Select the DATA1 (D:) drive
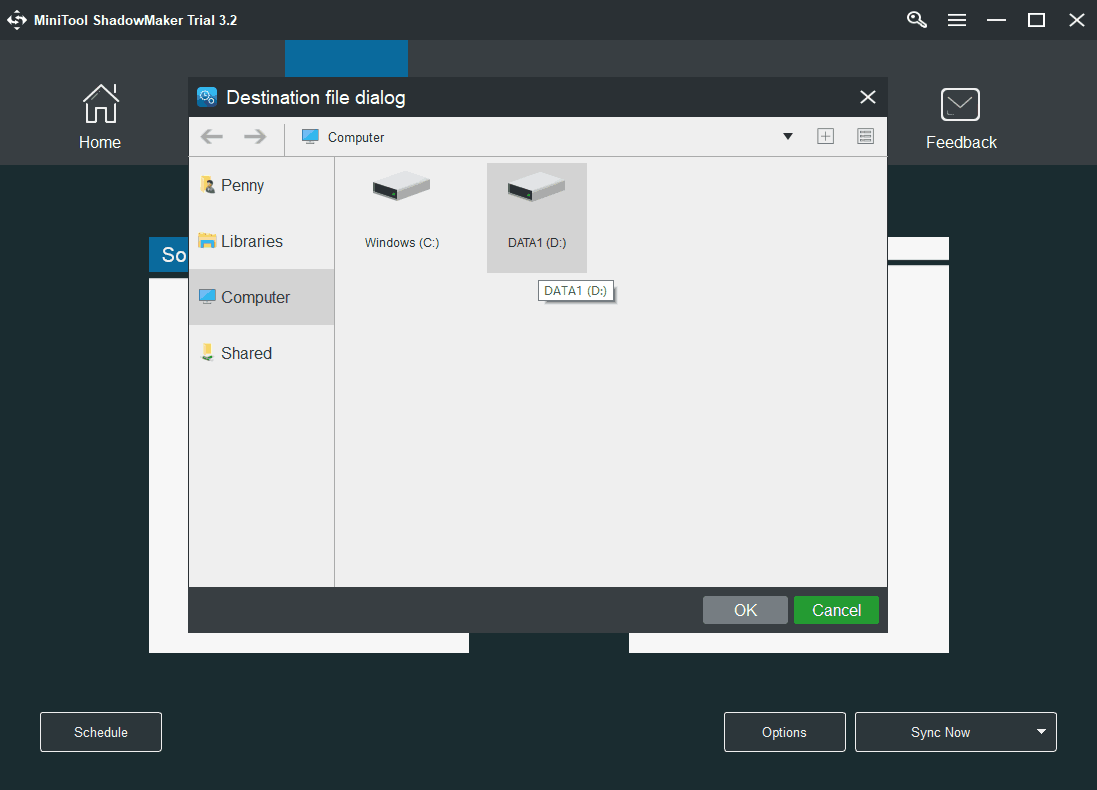This screenshot has width=1097, height=790. (537, 218)
